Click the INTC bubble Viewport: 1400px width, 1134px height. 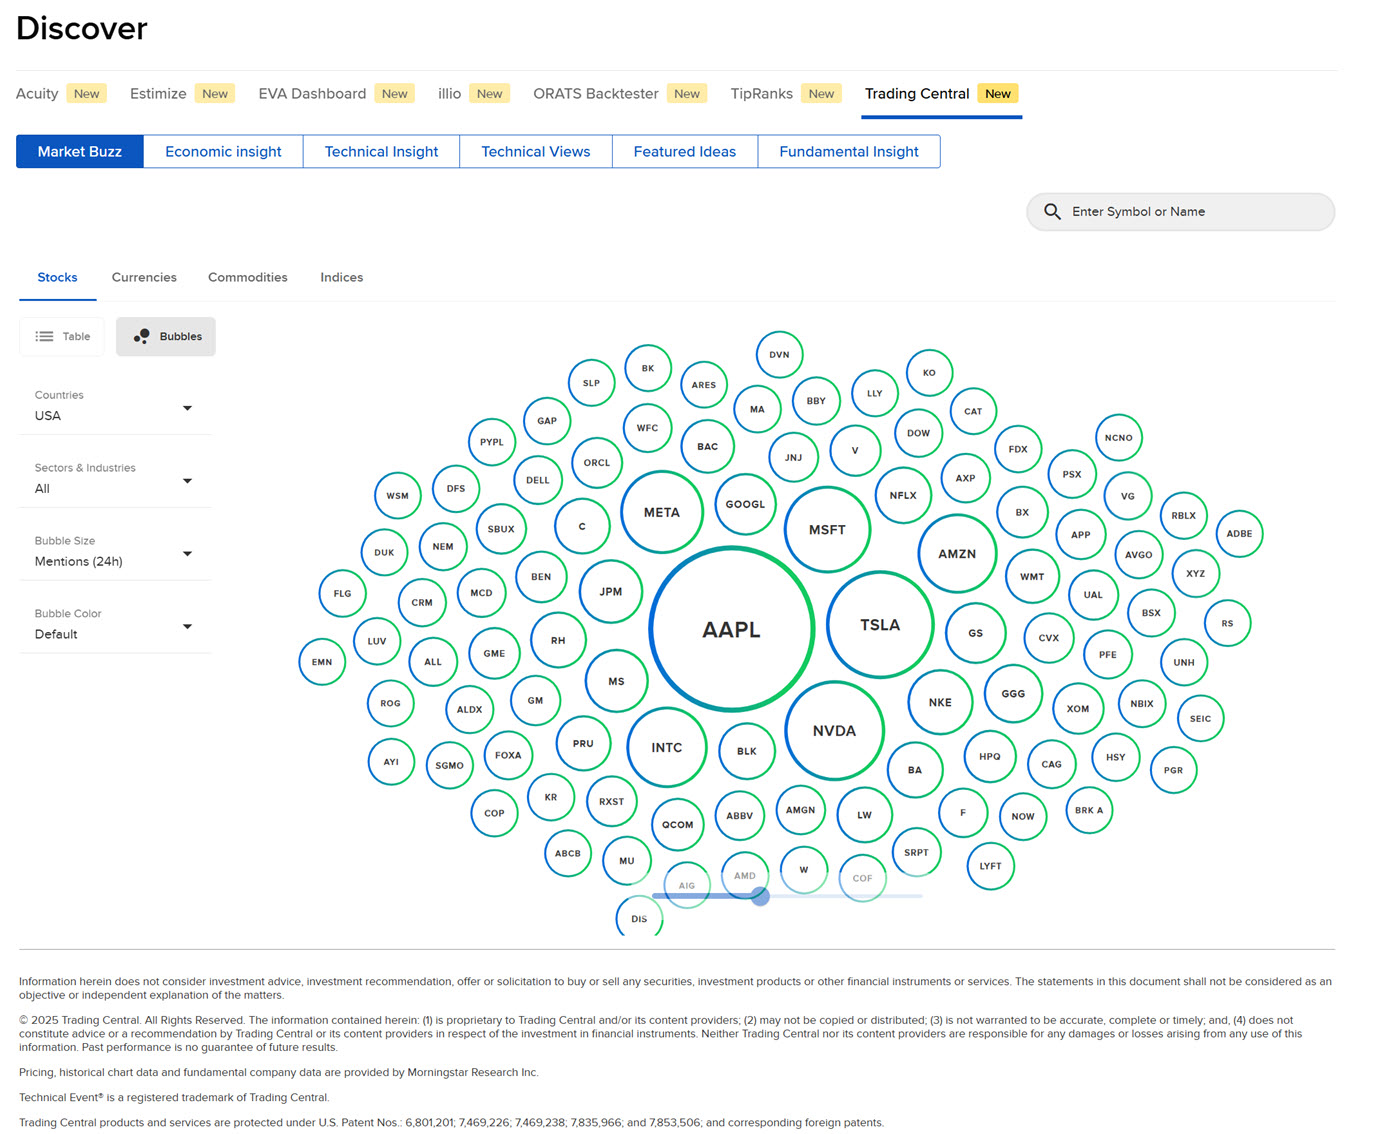[x=667, y=748]
